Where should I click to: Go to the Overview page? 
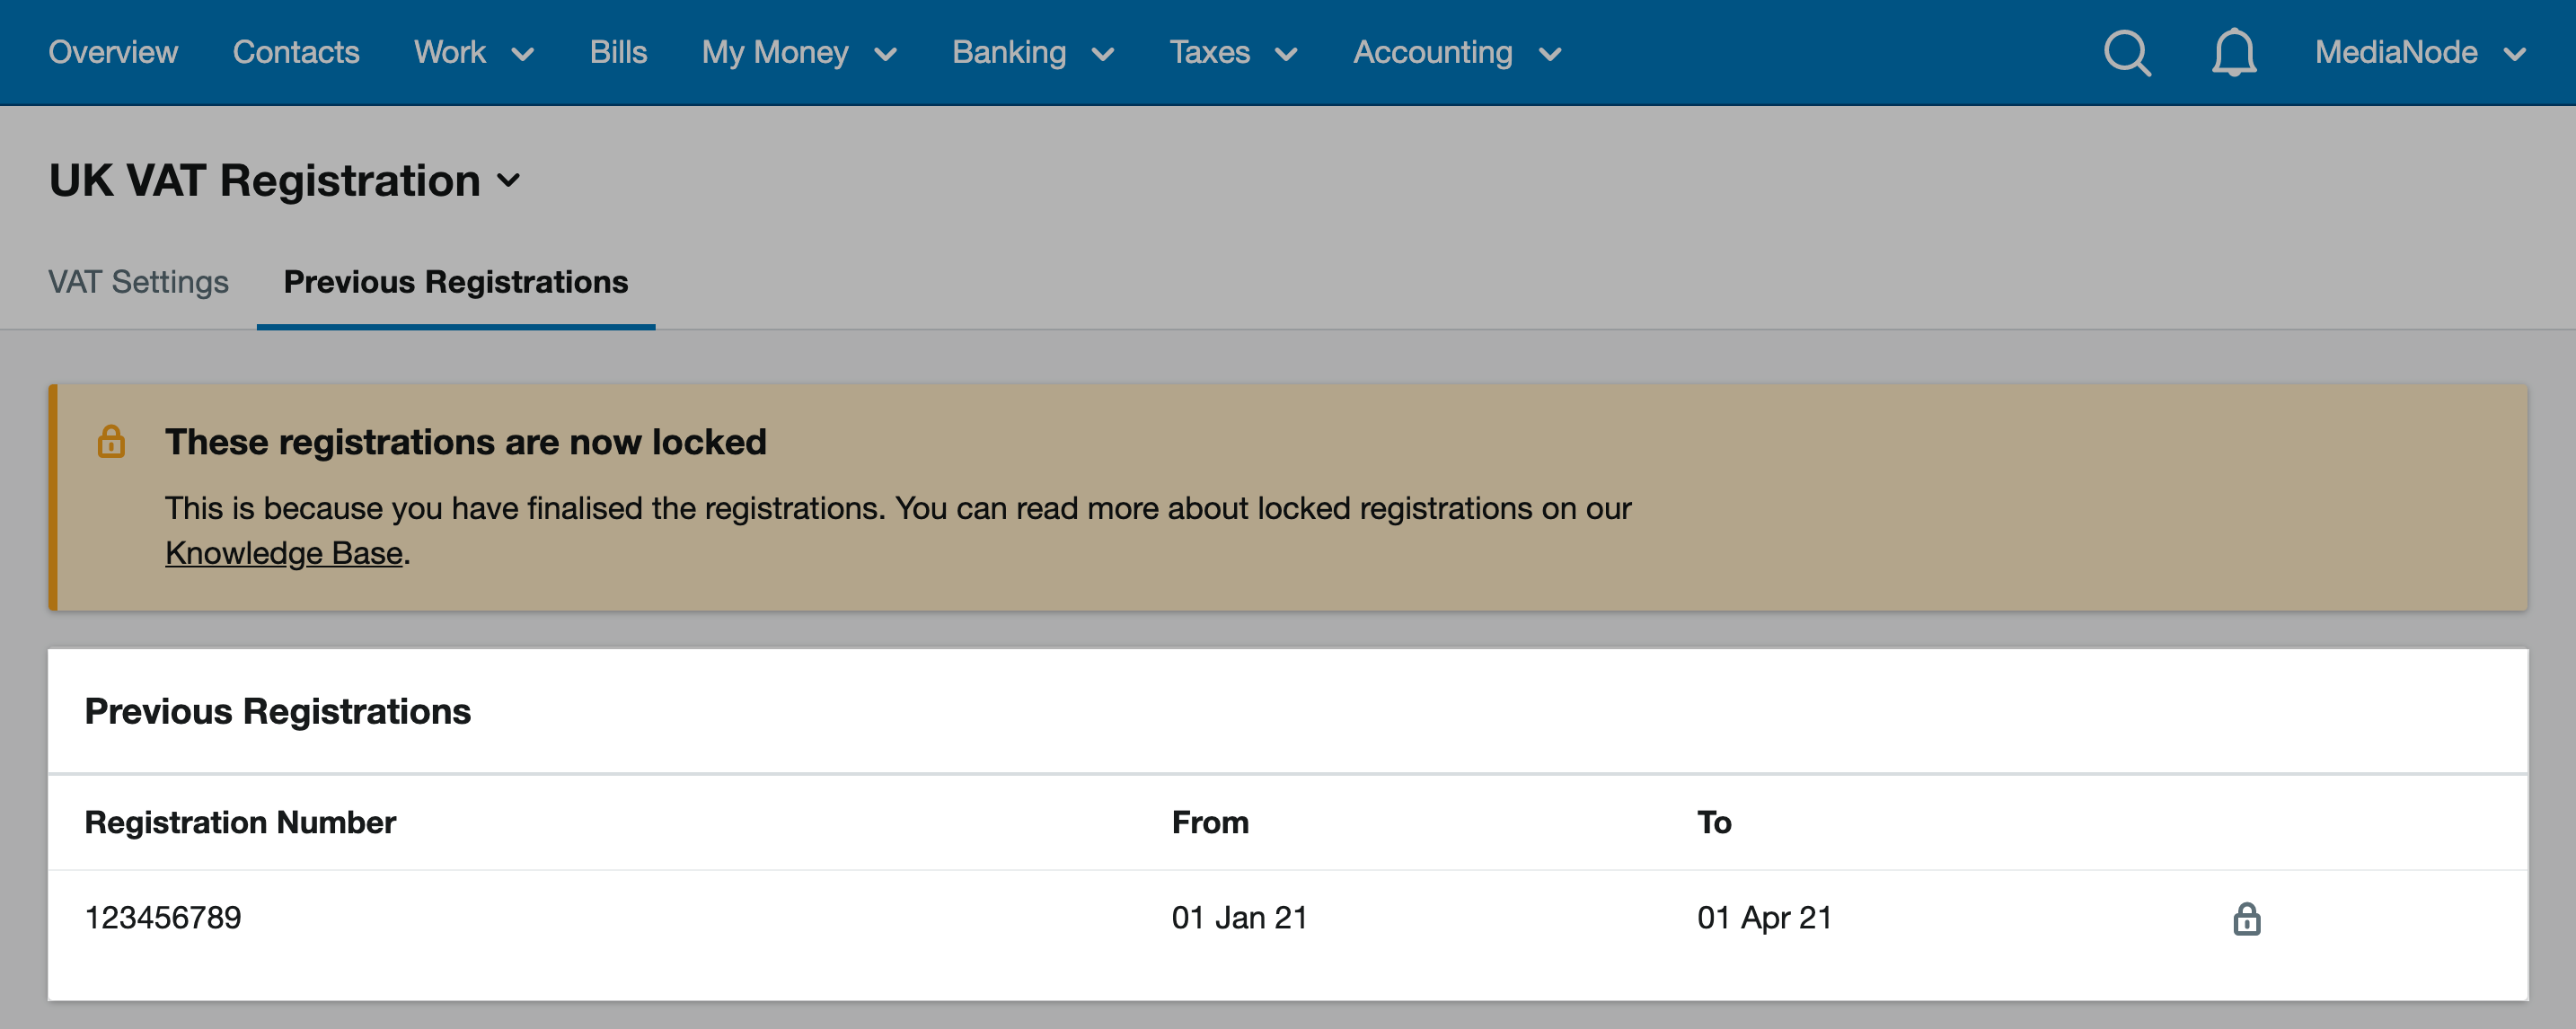point(113,52)
